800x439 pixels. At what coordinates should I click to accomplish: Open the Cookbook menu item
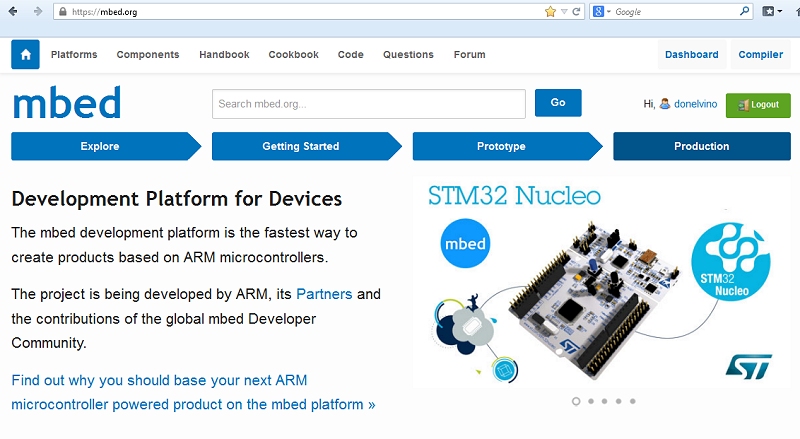coord(293,55)
